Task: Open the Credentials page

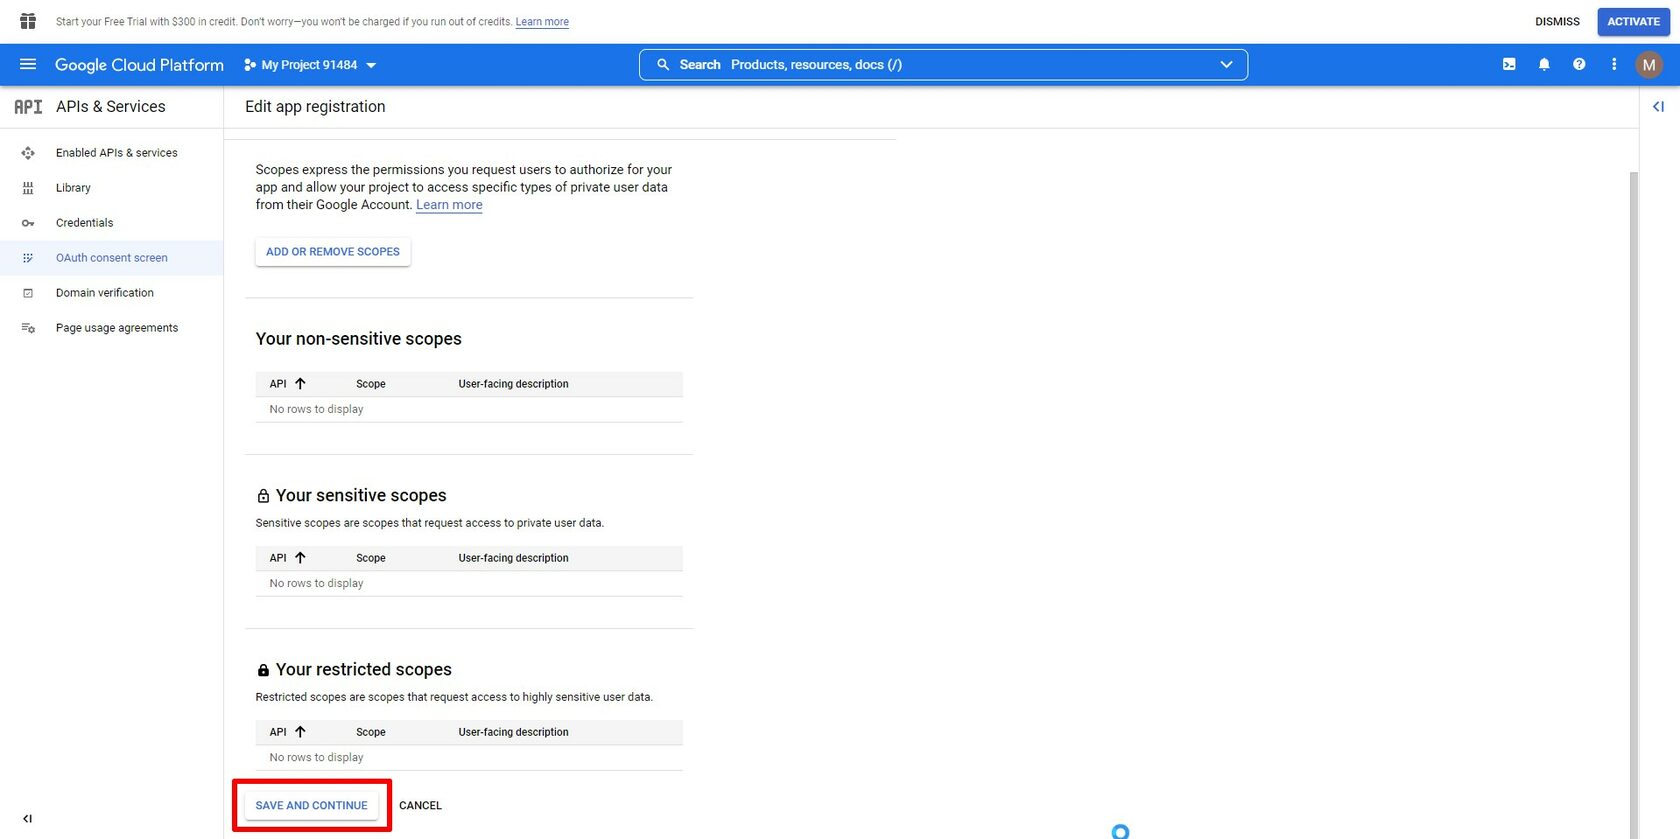Action: 85,223
